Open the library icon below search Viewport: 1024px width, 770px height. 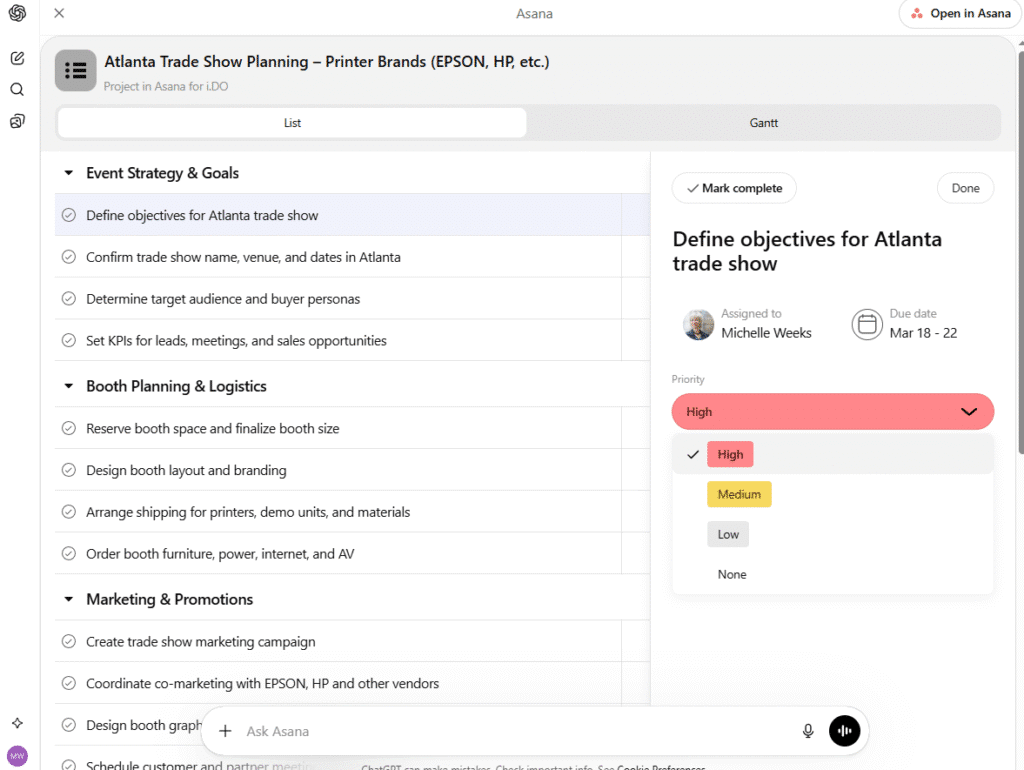pyautogui.click(x=16, y=121)
